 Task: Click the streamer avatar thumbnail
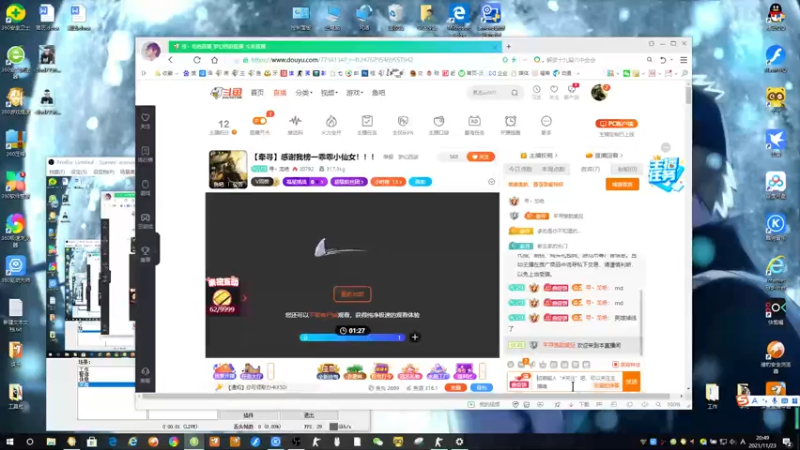pyautogui.click(x=228, y=169)
